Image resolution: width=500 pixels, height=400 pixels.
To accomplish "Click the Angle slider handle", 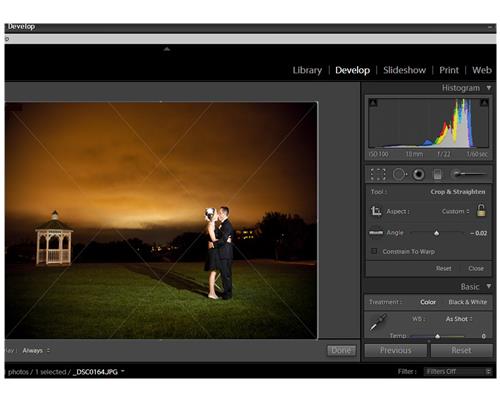I will pos(436,233).
